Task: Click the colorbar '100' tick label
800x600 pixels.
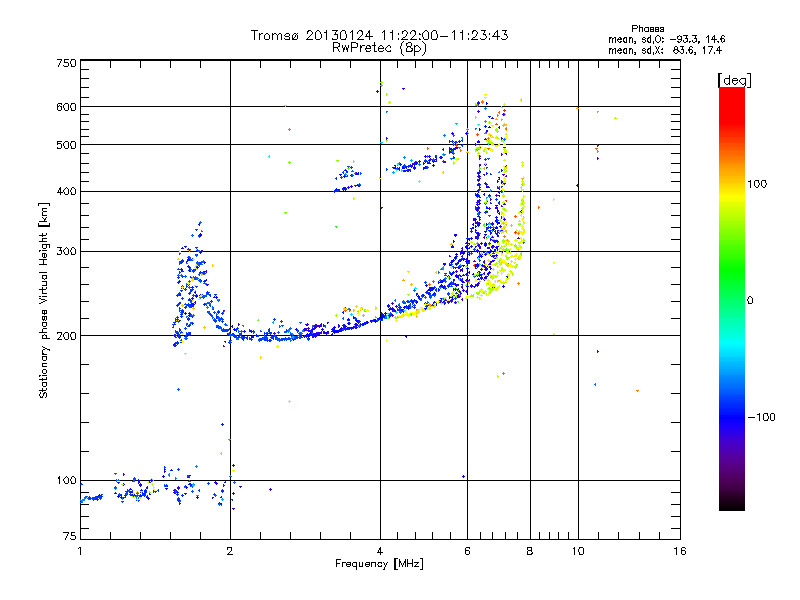Action: pyautogui.click(x=757, y=184)
